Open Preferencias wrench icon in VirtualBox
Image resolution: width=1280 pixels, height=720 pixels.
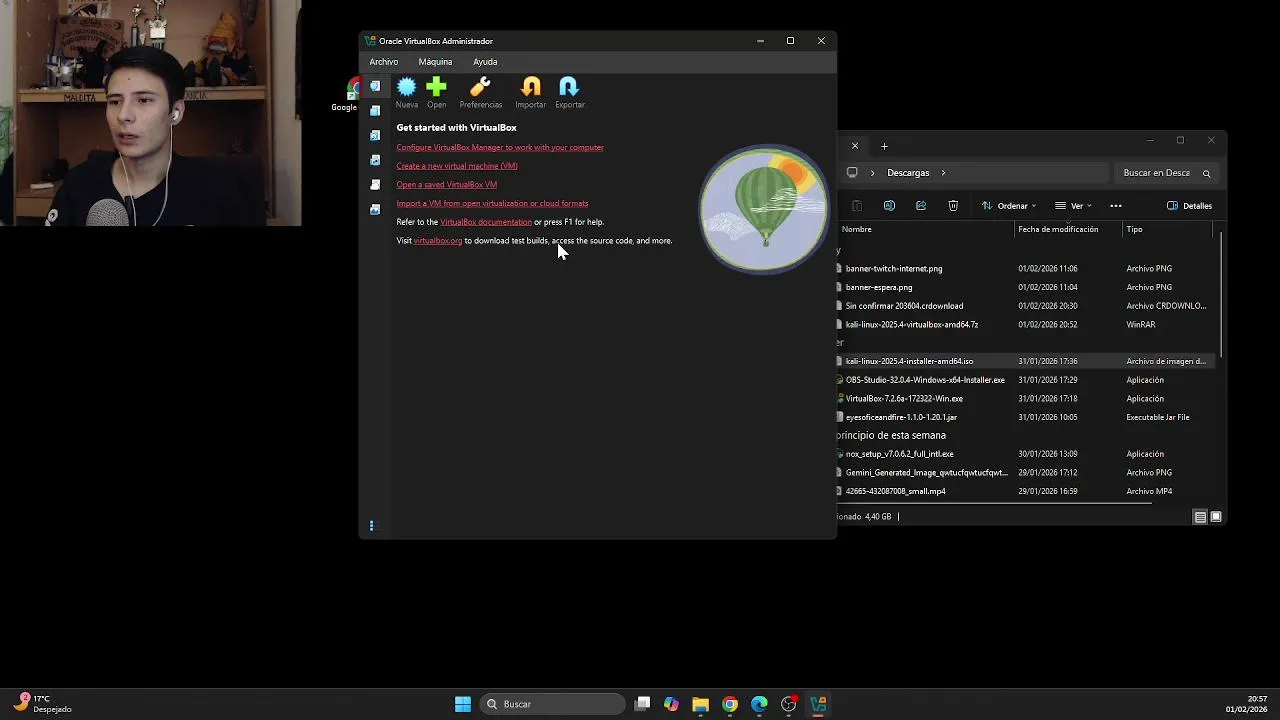(x=480, y=88)
